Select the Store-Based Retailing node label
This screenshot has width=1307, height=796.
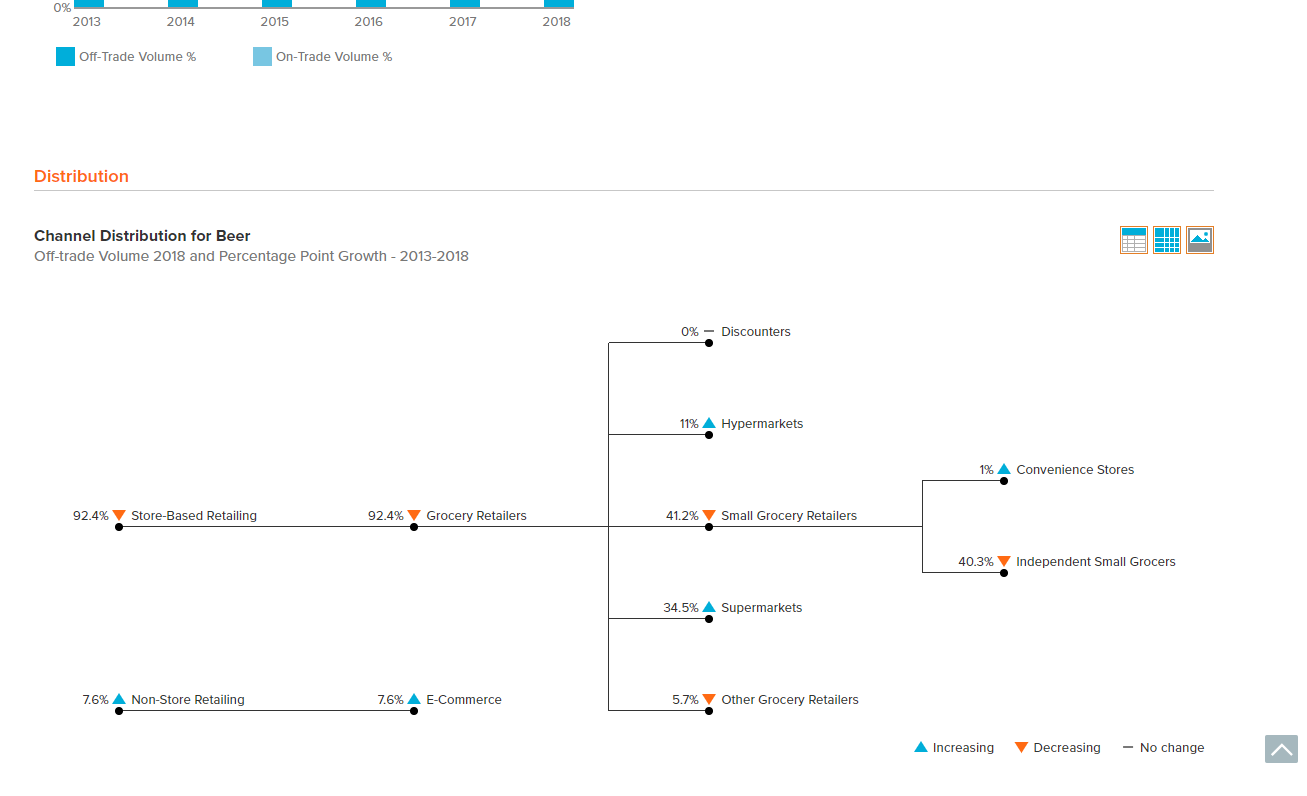coord(194,516)
